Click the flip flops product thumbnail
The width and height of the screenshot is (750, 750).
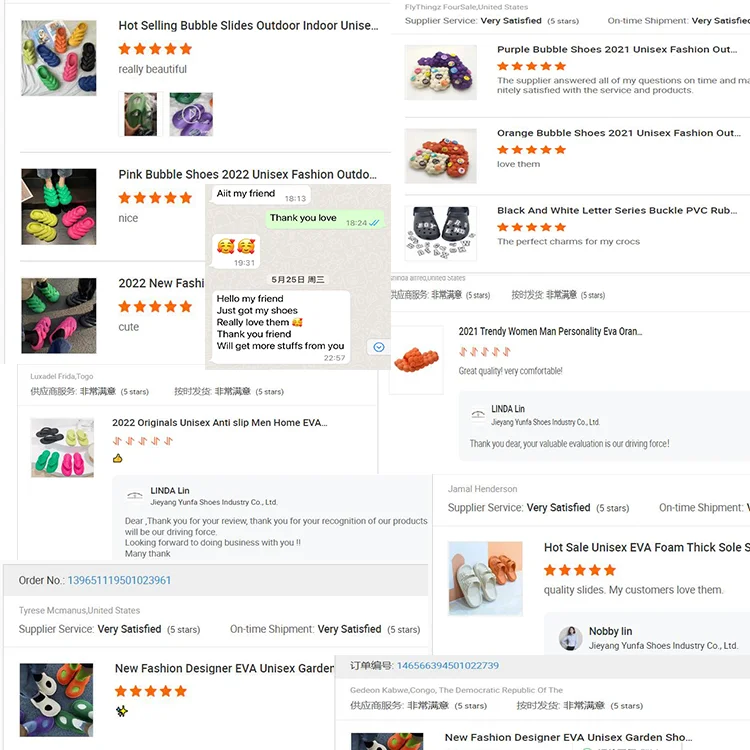pos(63,448)
